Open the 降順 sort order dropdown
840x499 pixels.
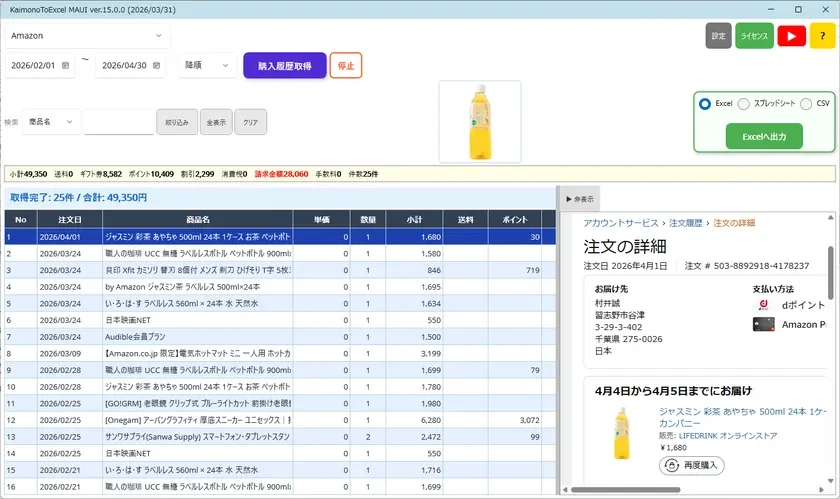pyautogui.click(x=207, y=65)
